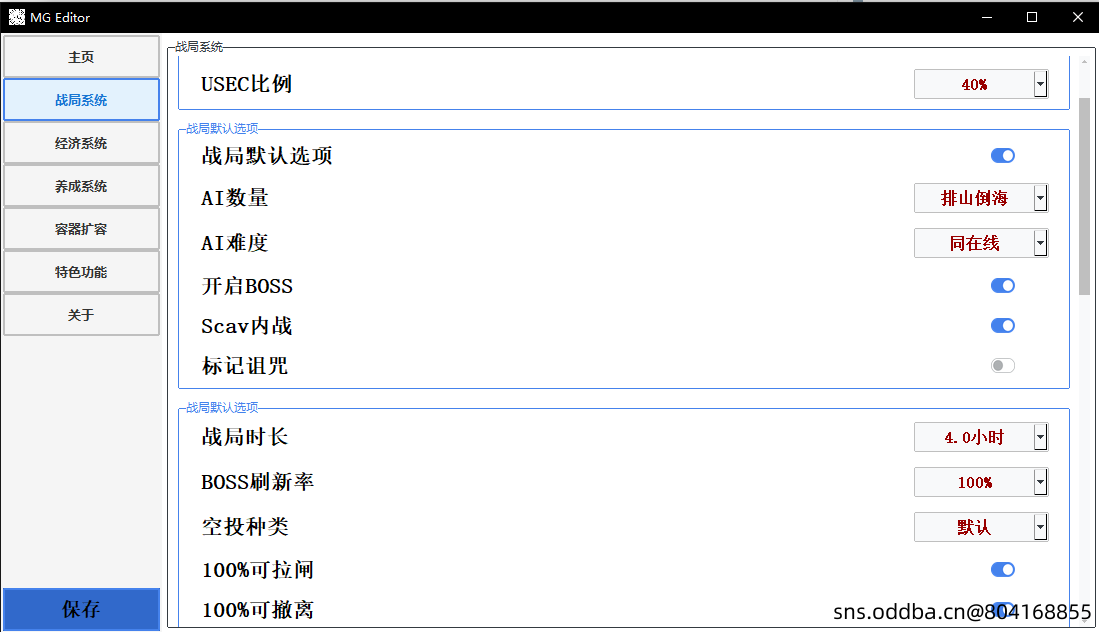Switch to the 经济系统 tab
Viewport: 1099px width, 632px height.
81,143
